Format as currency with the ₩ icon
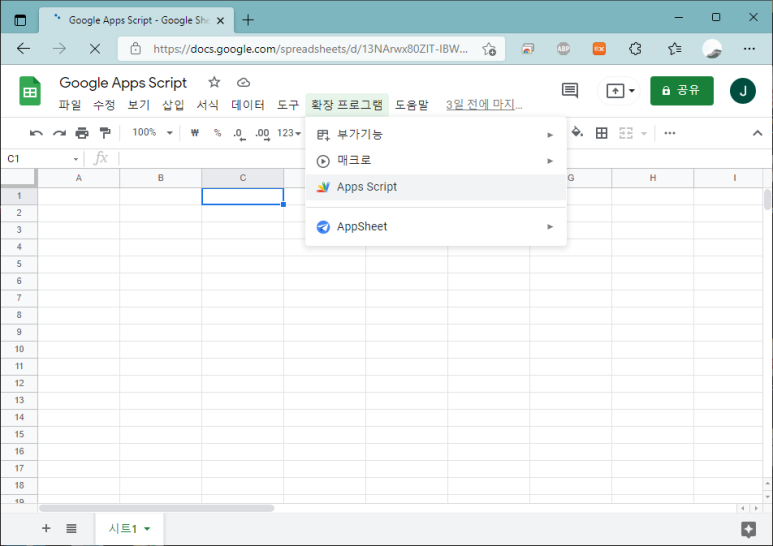Screen dimensions: 773x546 tap(195, 133)
